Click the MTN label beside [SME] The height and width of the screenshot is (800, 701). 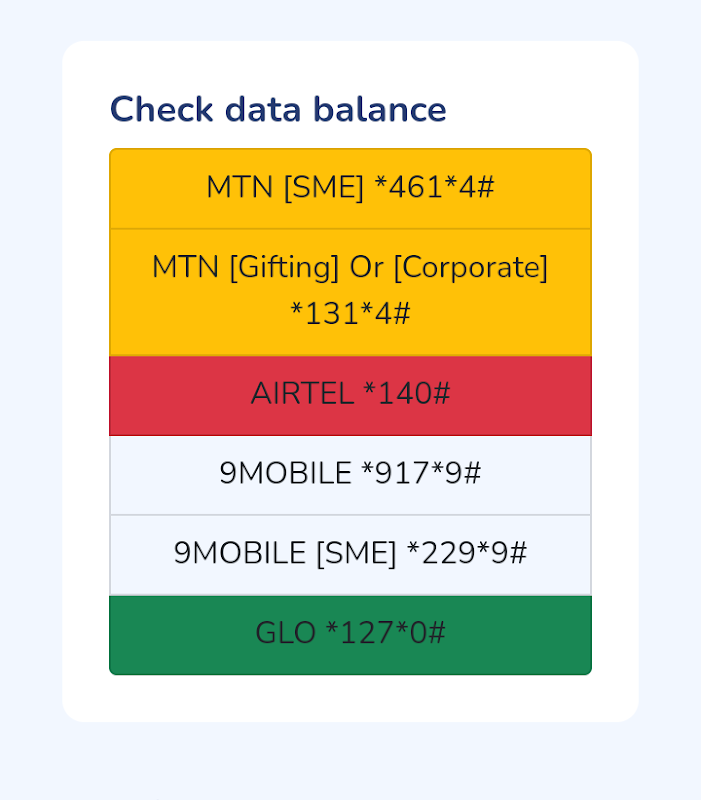239,187
